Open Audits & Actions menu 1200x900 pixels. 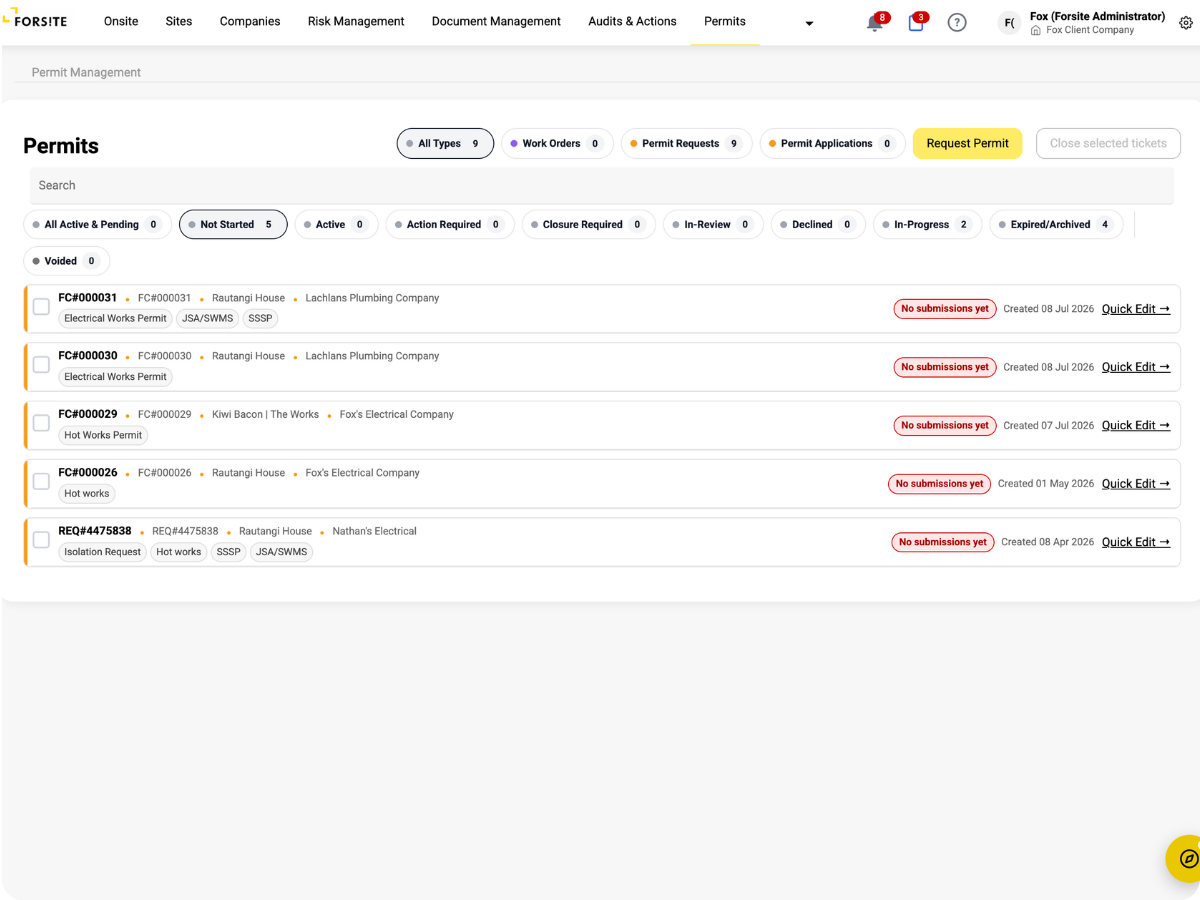coord(632,21)
